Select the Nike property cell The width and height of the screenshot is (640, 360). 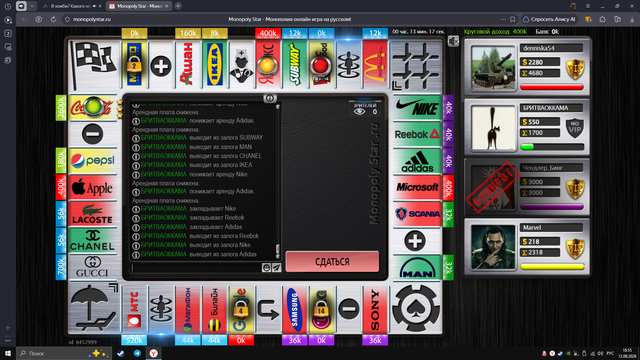[x=417, y=107]
